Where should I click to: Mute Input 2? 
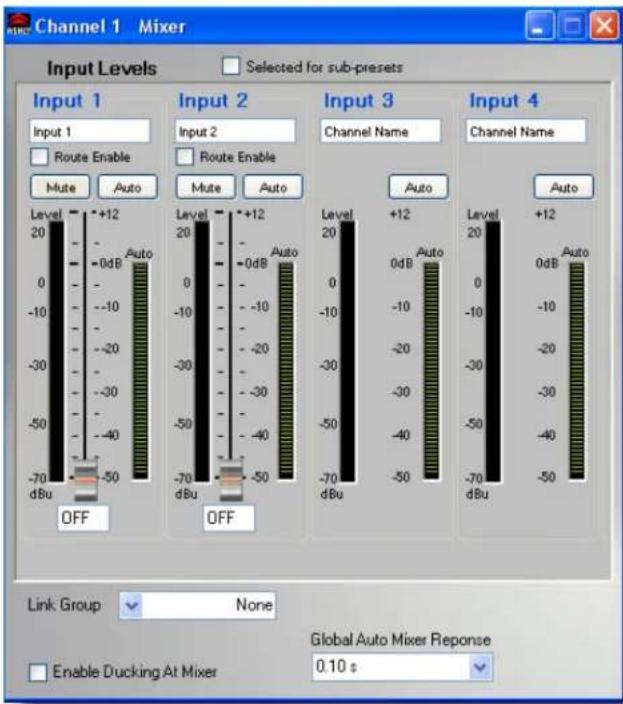point(206,187)
